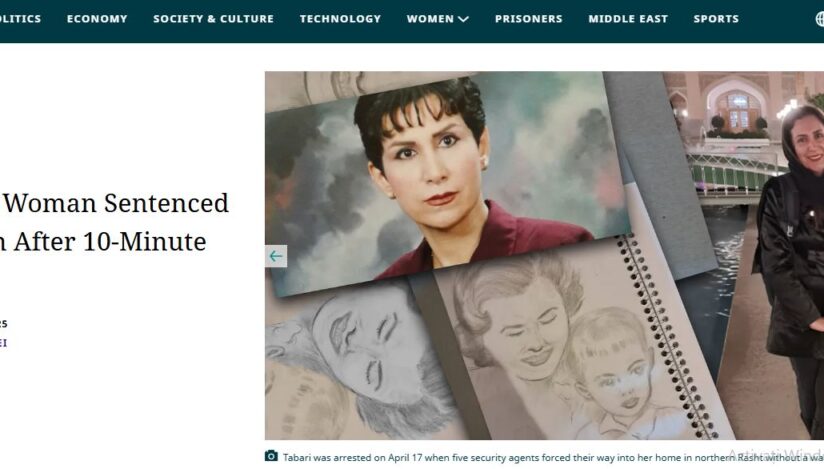This screenshot has height=469, width=824.
Task: Go to the Technology section
Action: tap(341, 19)
